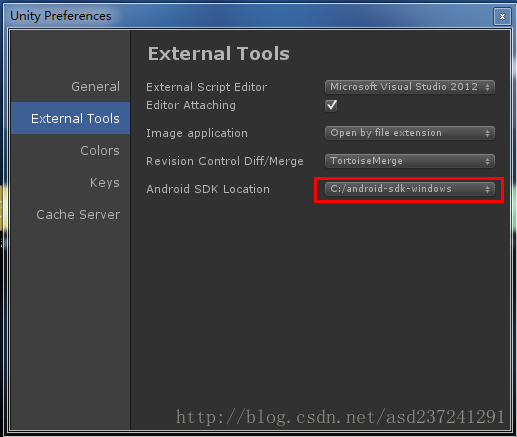Open the General preferences section

[95, 87]
